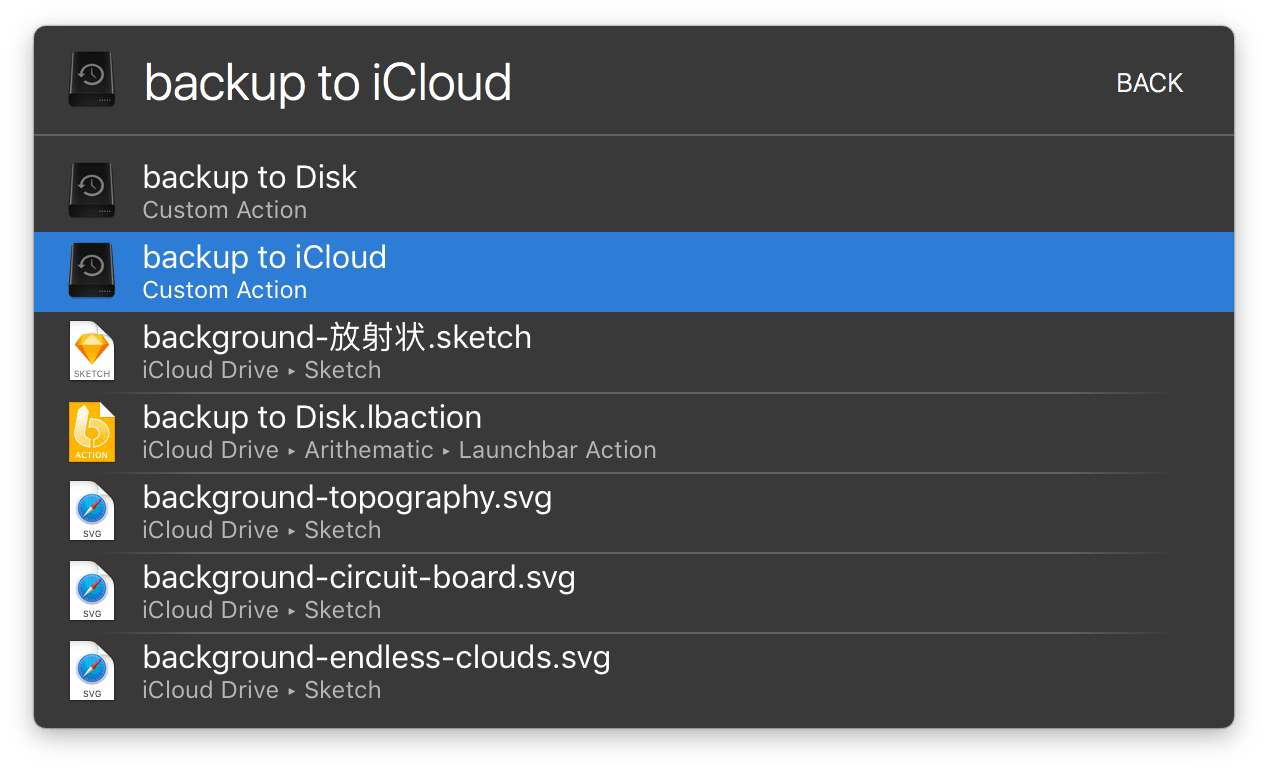Click the 'iCloud Drive ▸ Sketch' path under background-topography.svg

pos(262,531)
